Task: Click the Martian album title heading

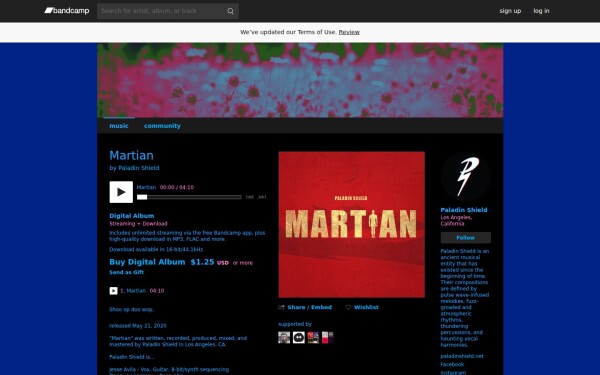Action: click(131, 155)
